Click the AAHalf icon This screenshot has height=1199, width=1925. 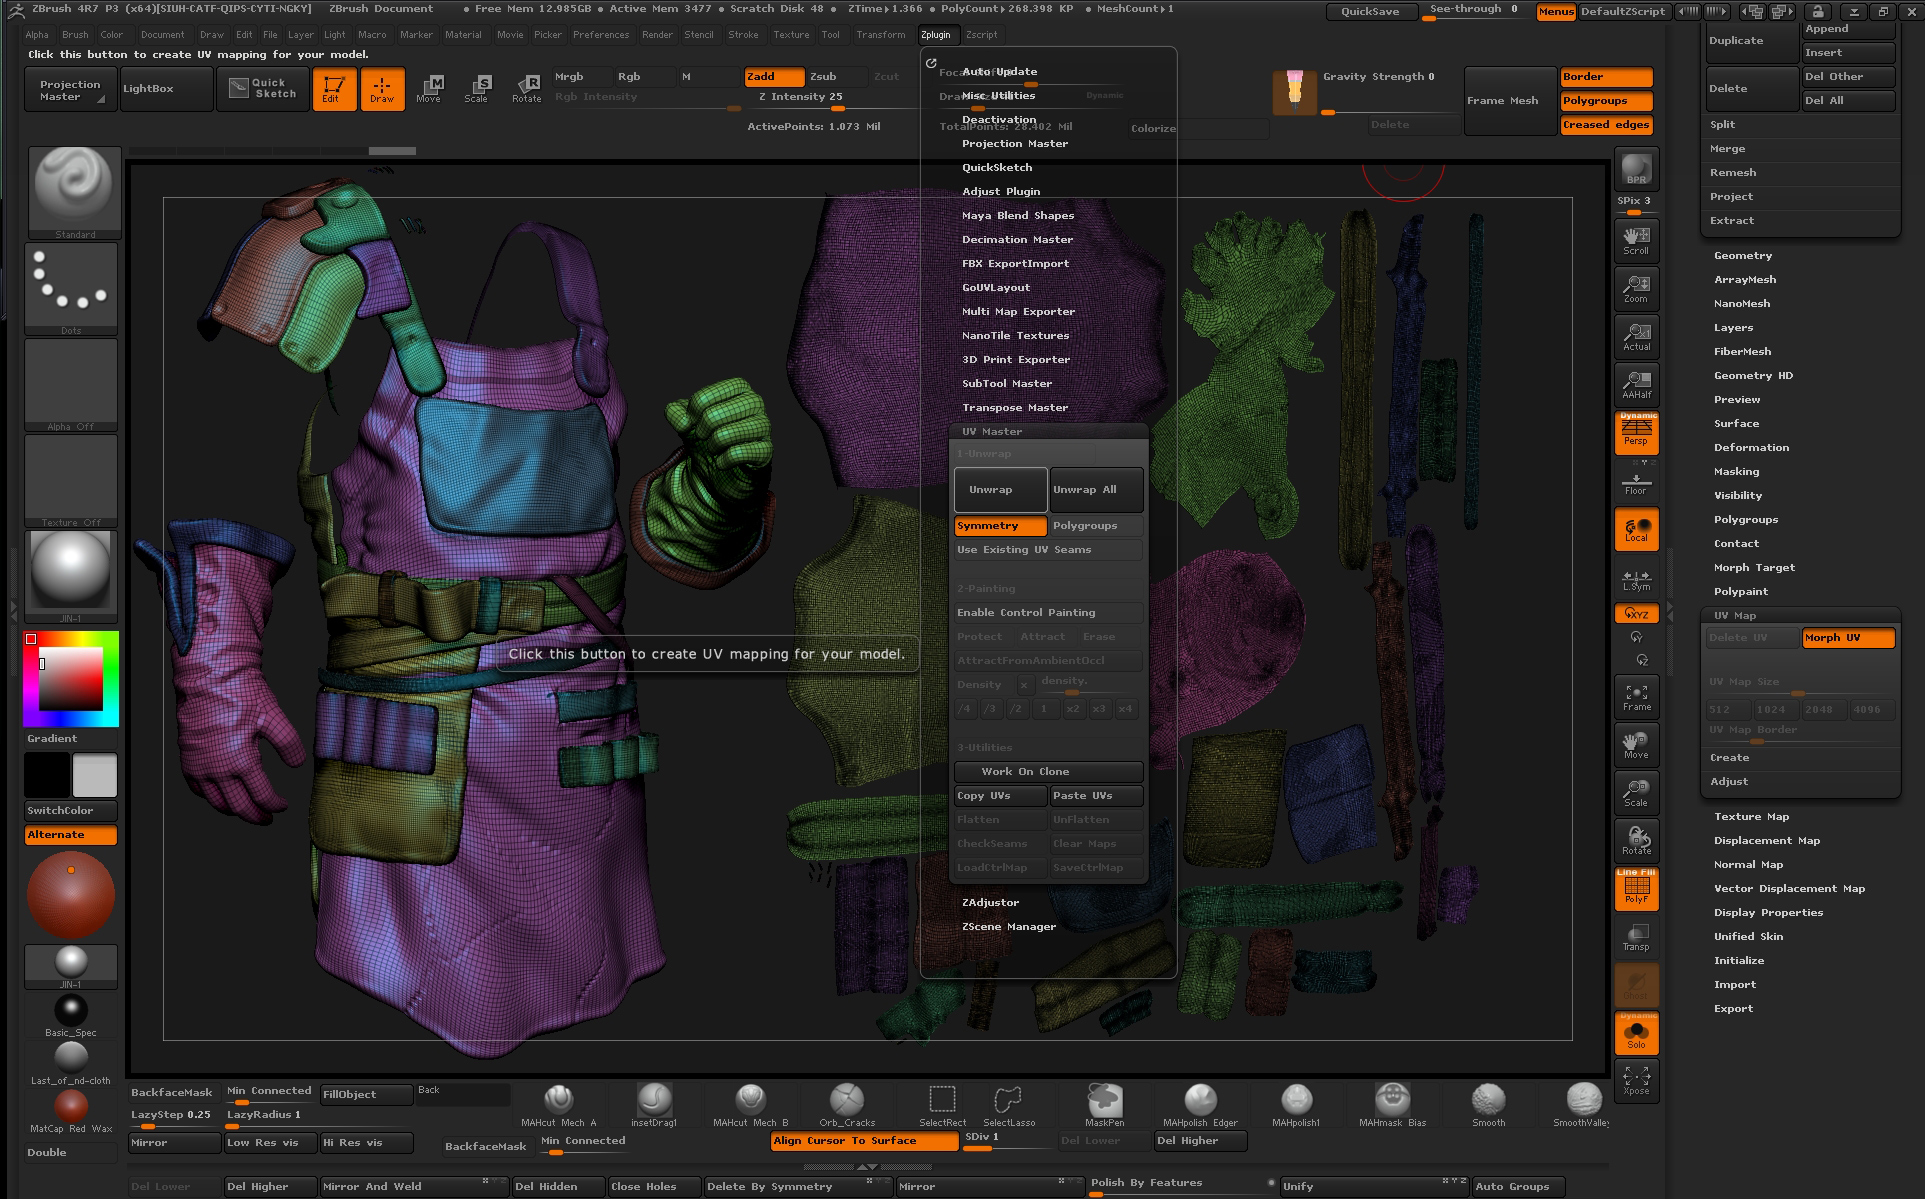click(x=1636, y=385)
